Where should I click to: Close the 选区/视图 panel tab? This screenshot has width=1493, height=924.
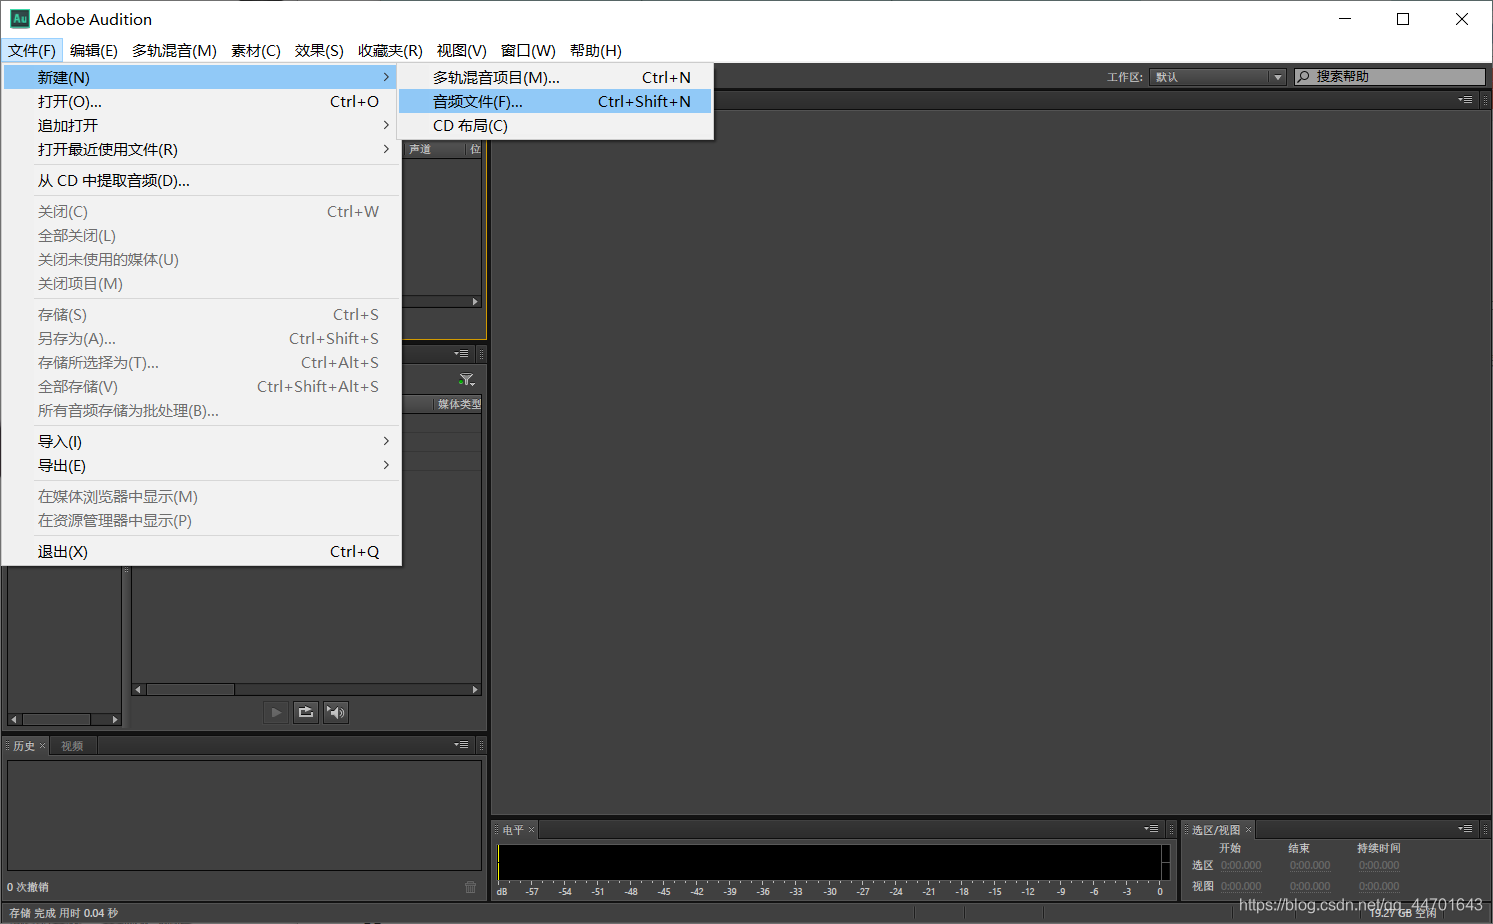pos(1248,830)
